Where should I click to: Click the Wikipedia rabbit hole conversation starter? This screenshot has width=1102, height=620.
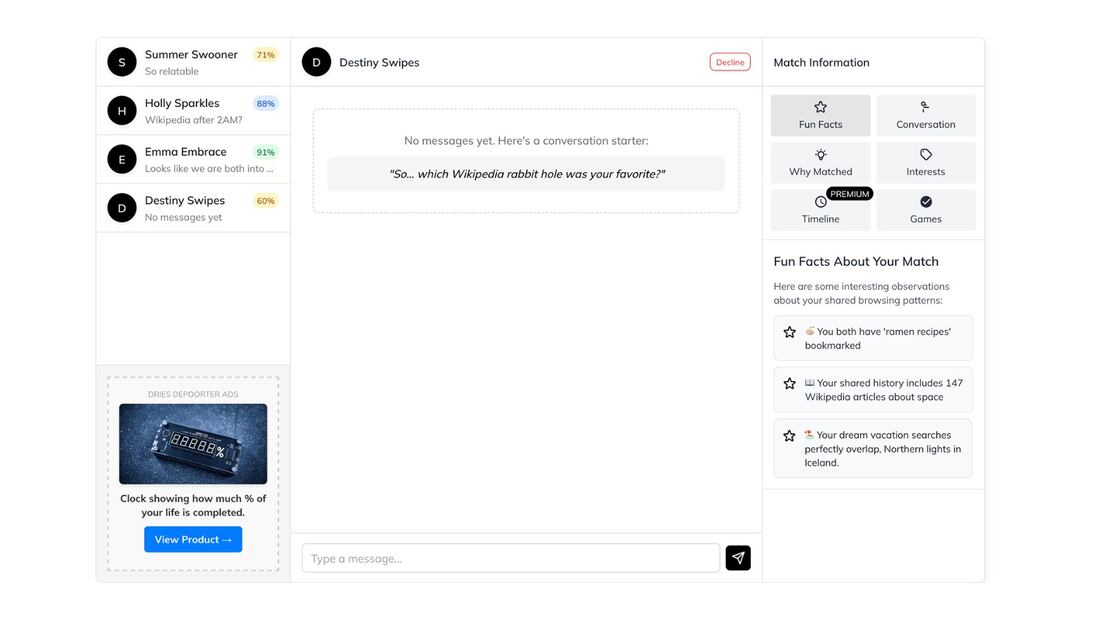click(526, 174)
